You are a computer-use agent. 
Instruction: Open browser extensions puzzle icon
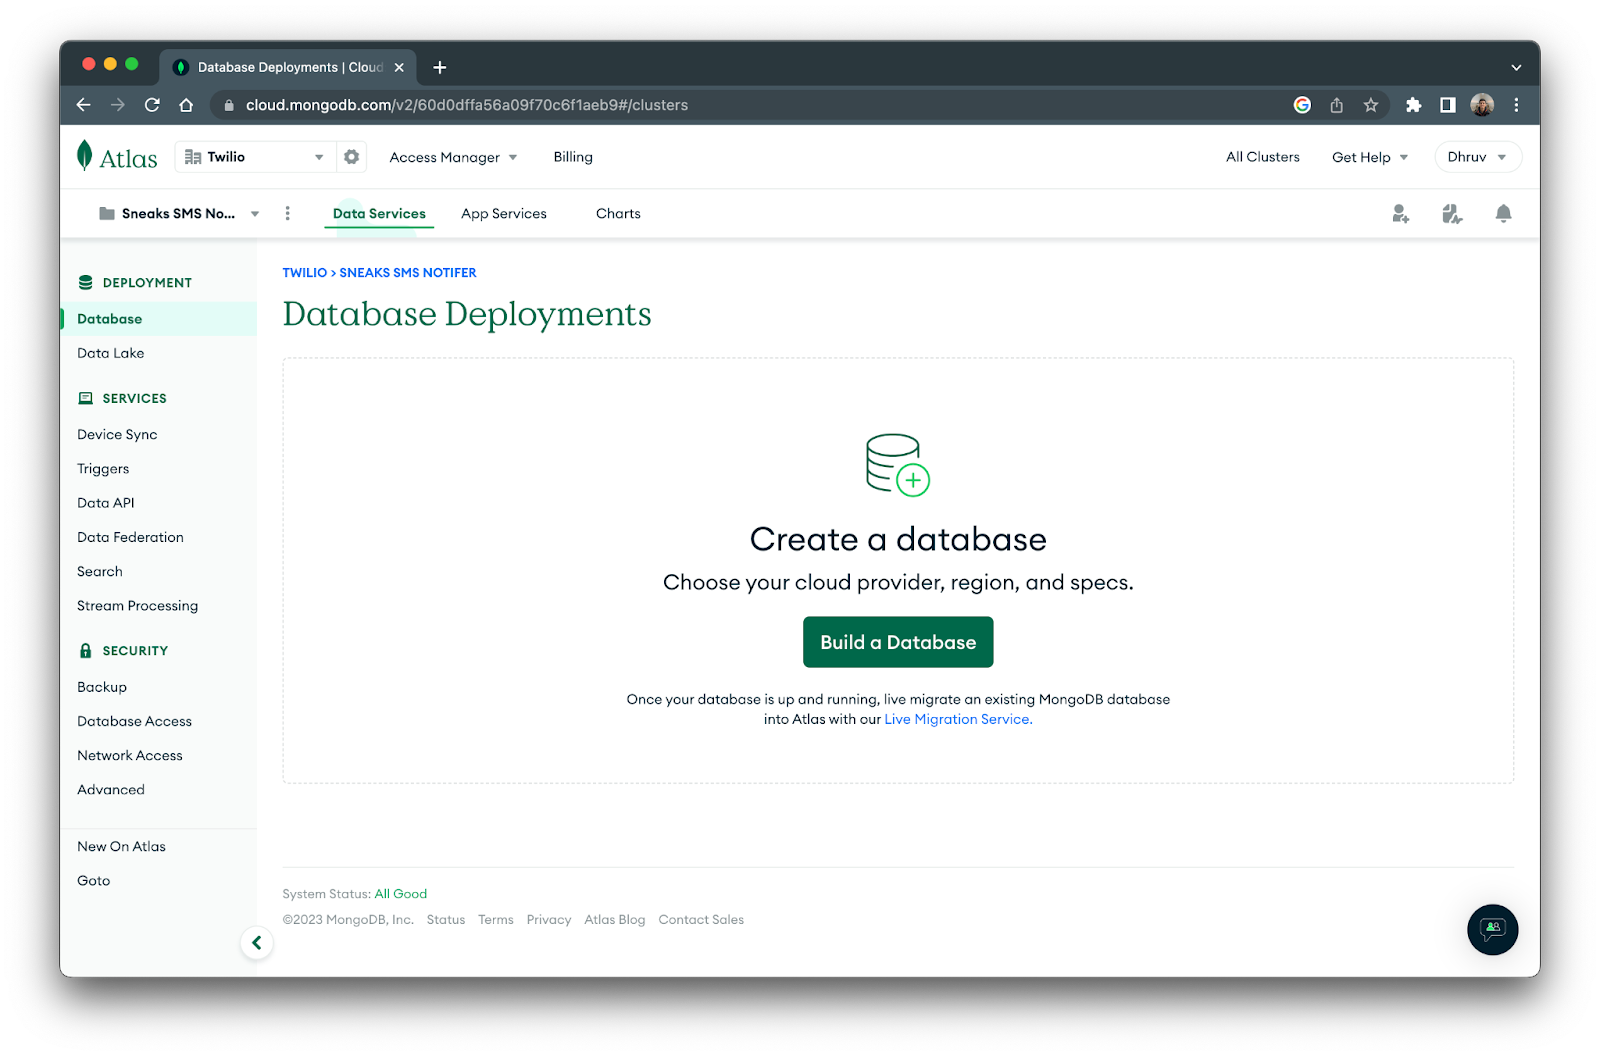tap(1413, 105)
